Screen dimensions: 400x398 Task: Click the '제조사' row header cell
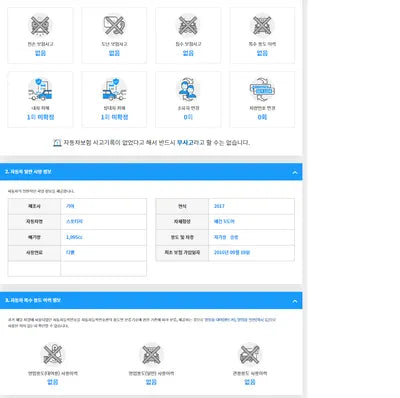34,206
